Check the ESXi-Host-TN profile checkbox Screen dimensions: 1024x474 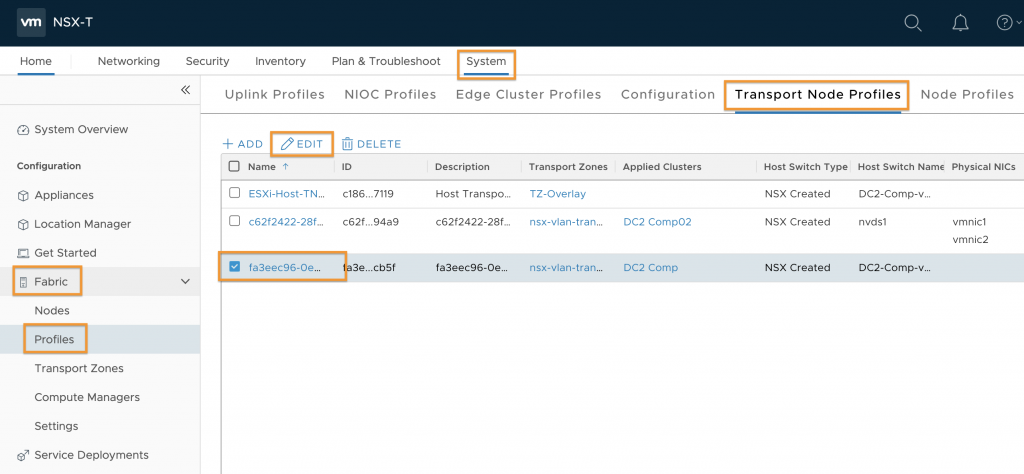(234, 193)
